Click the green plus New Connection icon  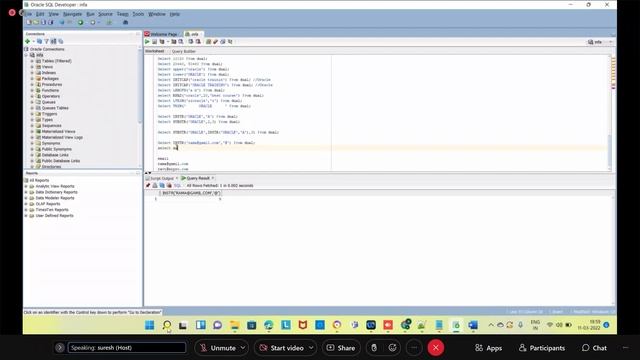pyautogui.click(x=28, y=41)
